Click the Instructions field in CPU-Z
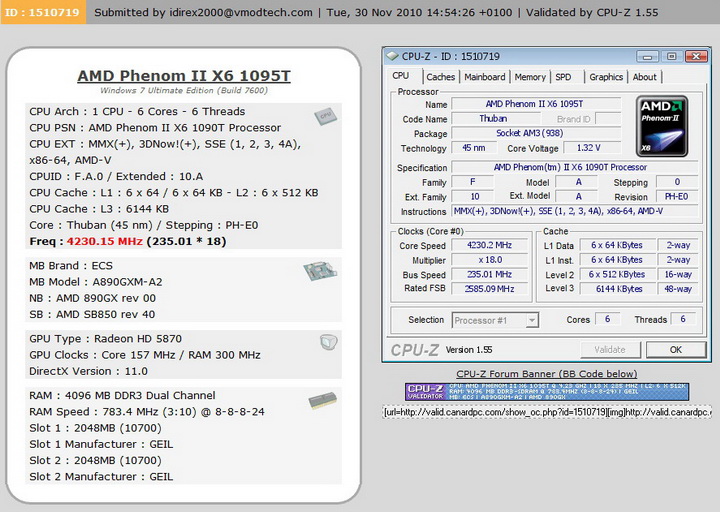Image resolution: width=720 pixels, height=512 pixels. pyautogui.click(x=575, y=211)
